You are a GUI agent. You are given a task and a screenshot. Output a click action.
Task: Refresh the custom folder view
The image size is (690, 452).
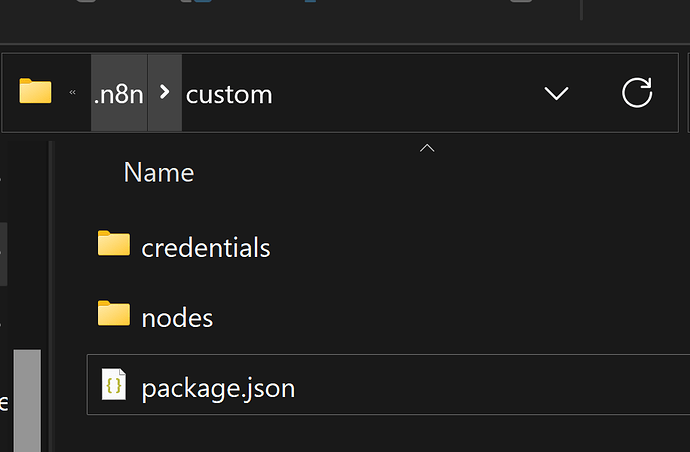637,94
